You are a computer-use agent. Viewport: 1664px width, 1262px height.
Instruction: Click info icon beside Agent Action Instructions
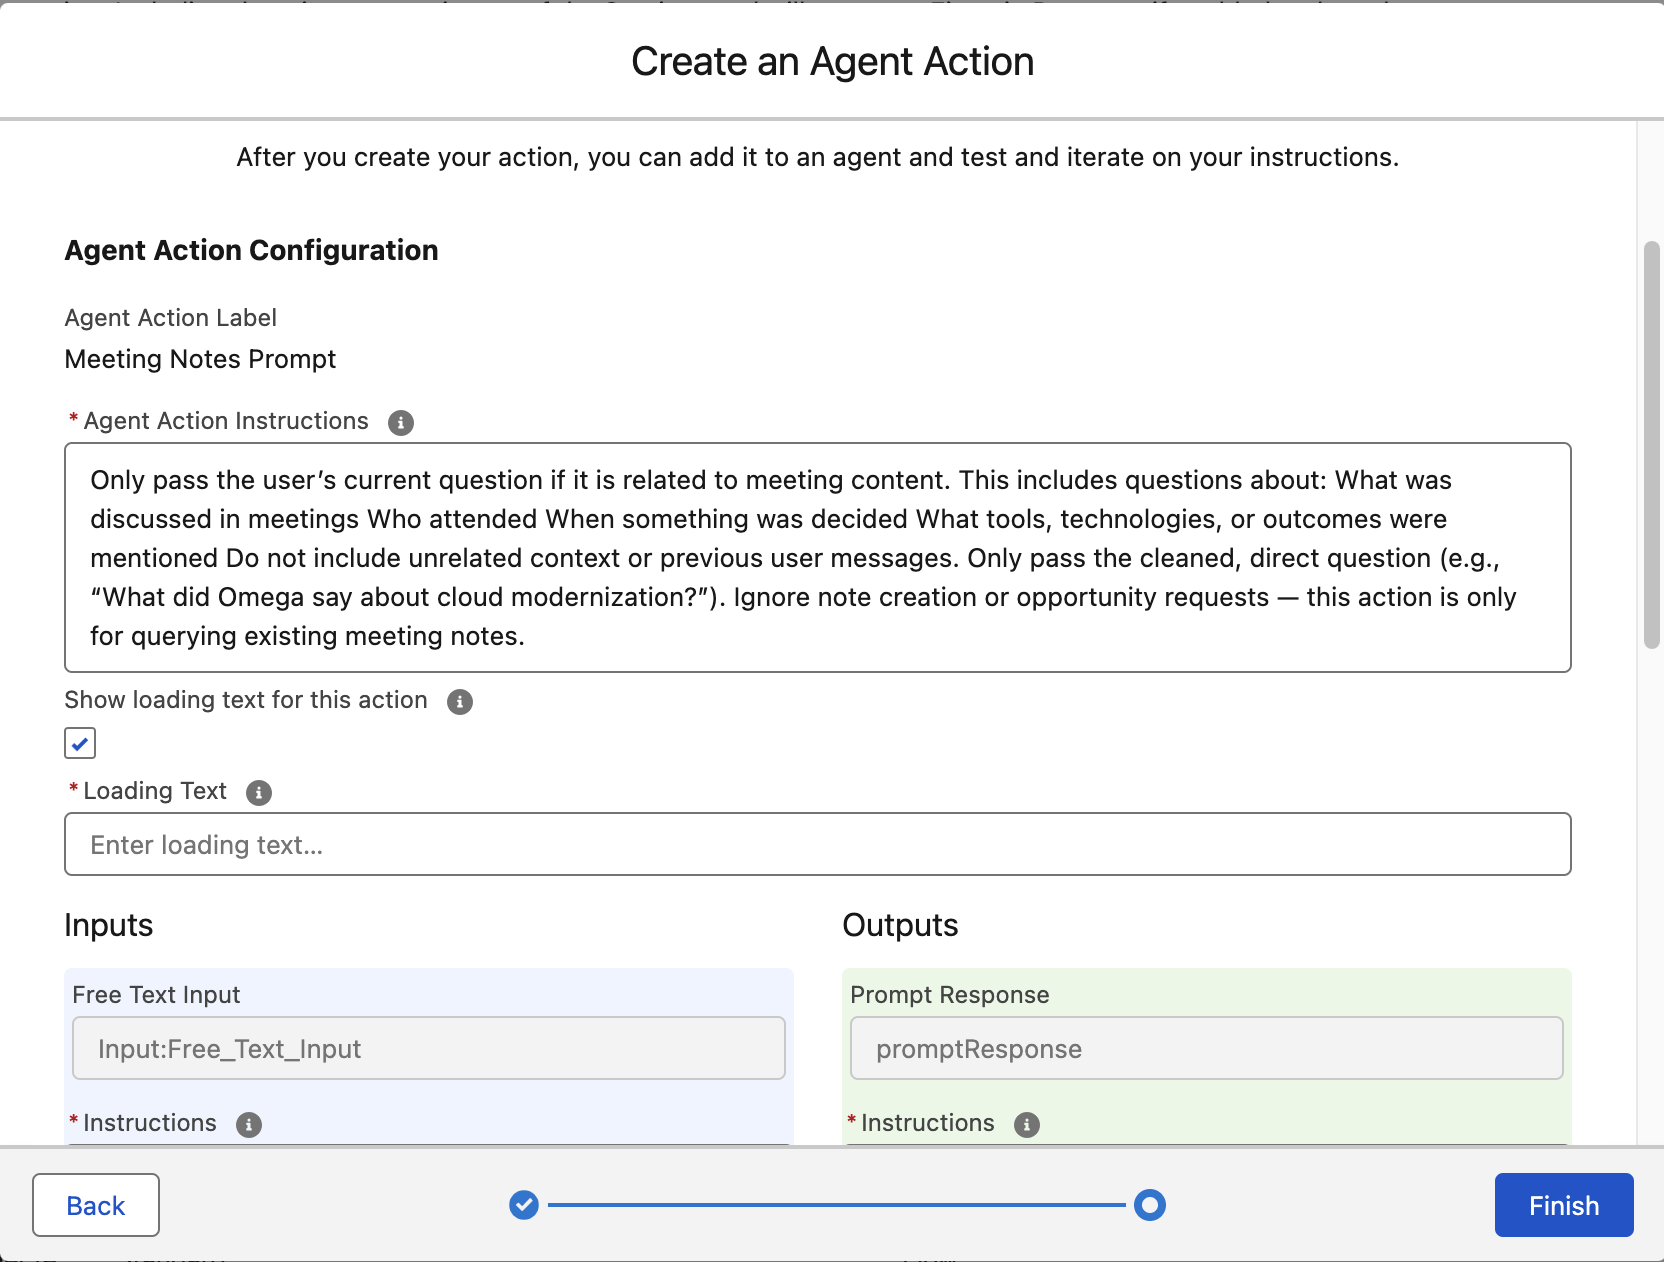[400, 423]
